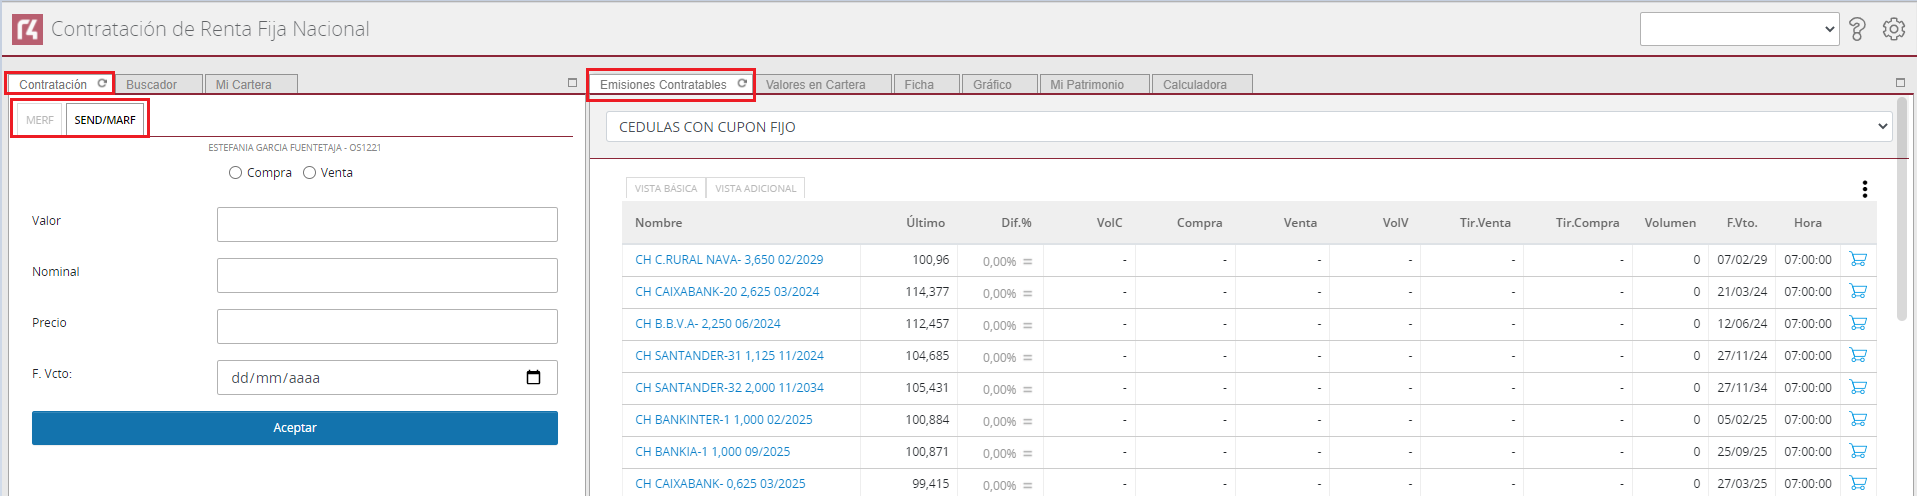Viewport: 1917px width, 496px height.
Task: Open CH CAIXABANK-20 2,625 03/2024 link
Action: click(x=727, y=292)
